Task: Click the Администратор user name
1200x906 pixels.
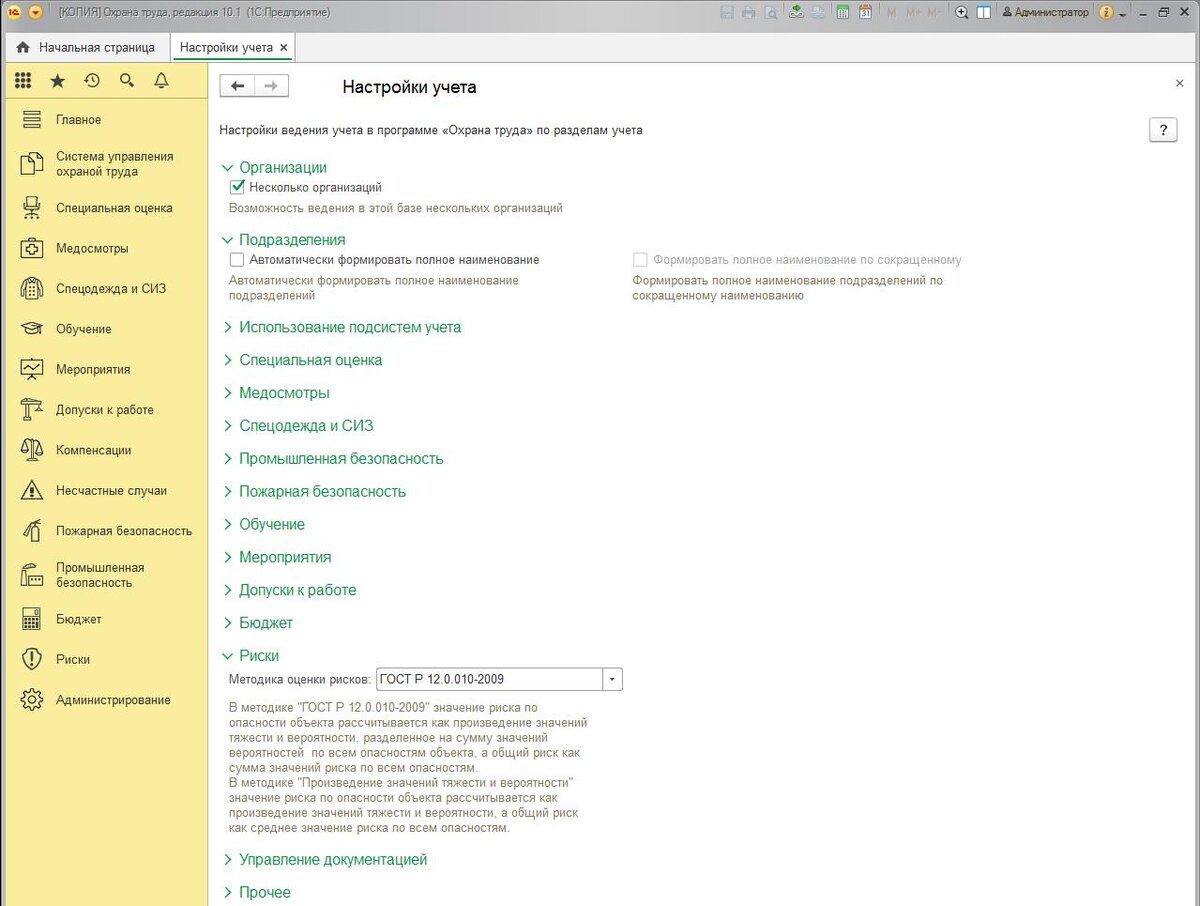Action: [1045, 13]
